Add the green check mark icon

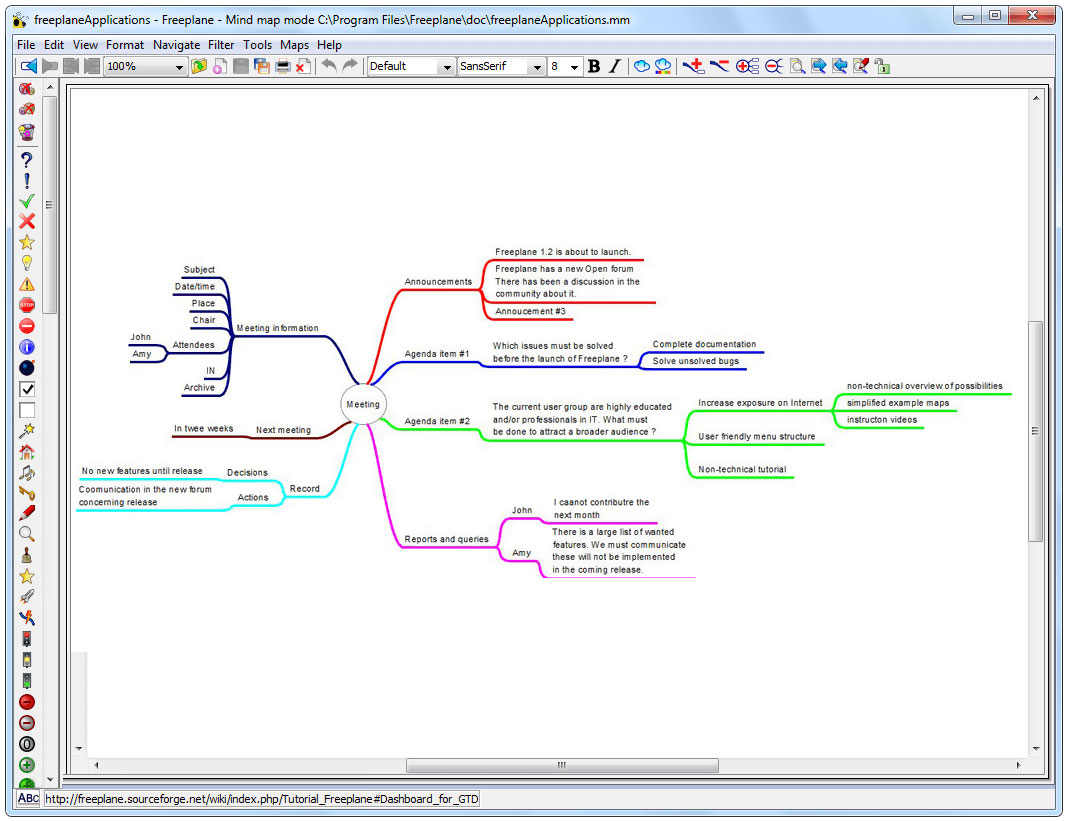(27, 201)
